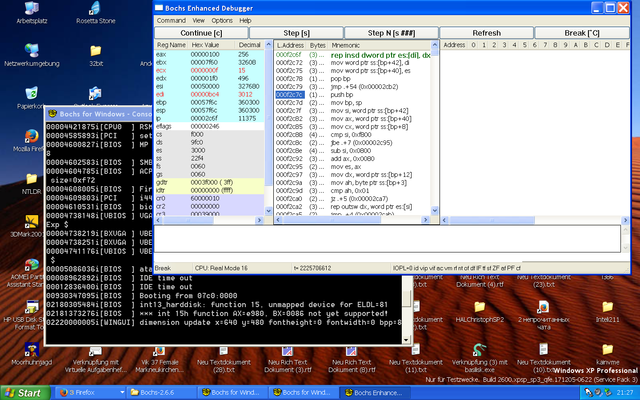The height and width of the screenshot is (400, 640).
Task: Select the eflags register row
Action: point(209,127)
